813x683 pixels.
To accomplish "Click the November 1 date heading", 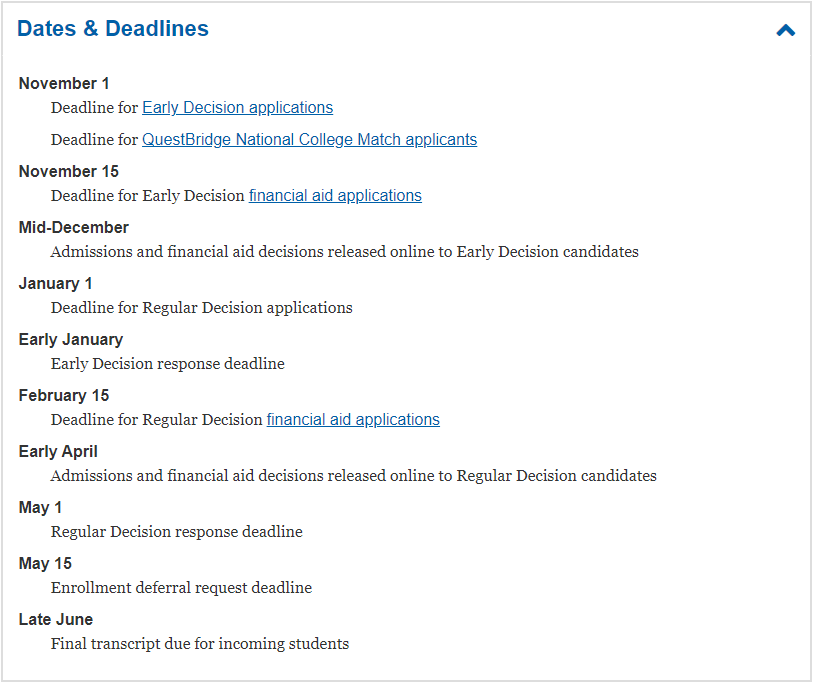I will [64, 83].
